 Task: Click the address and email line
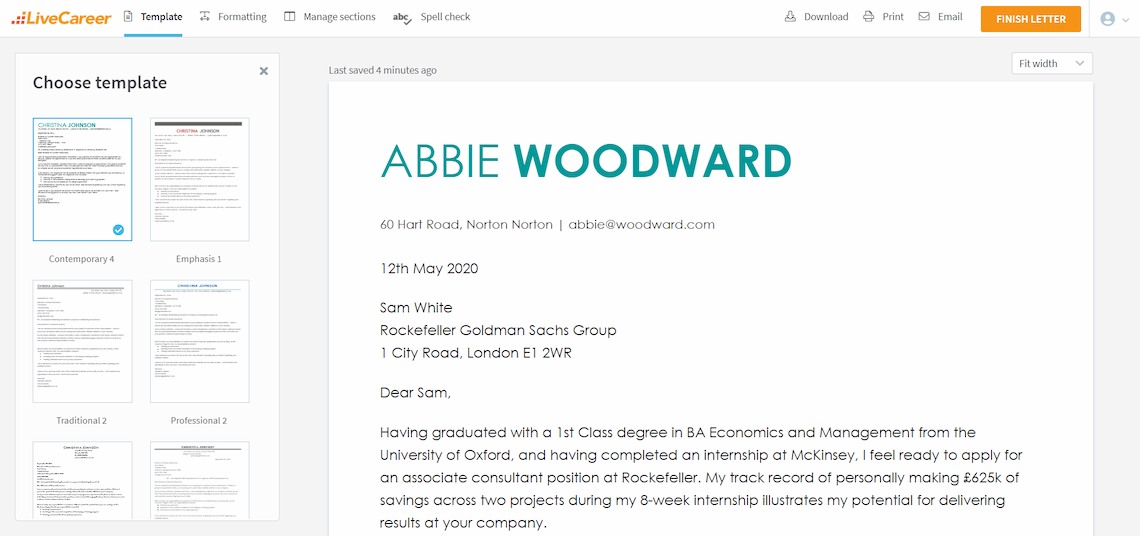[x=547, y=224]
